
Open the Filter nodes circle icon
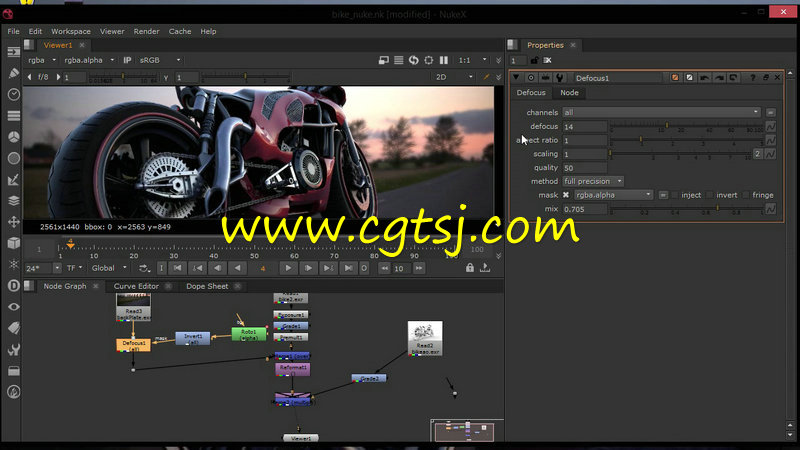(x=14, y=158)
